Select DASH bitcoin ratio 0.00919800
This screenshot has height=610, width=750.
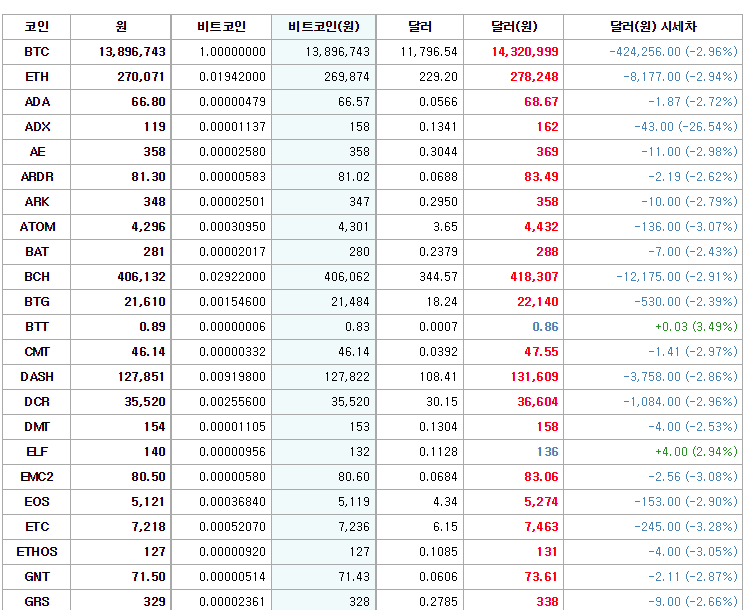click(x=232, y=377)
